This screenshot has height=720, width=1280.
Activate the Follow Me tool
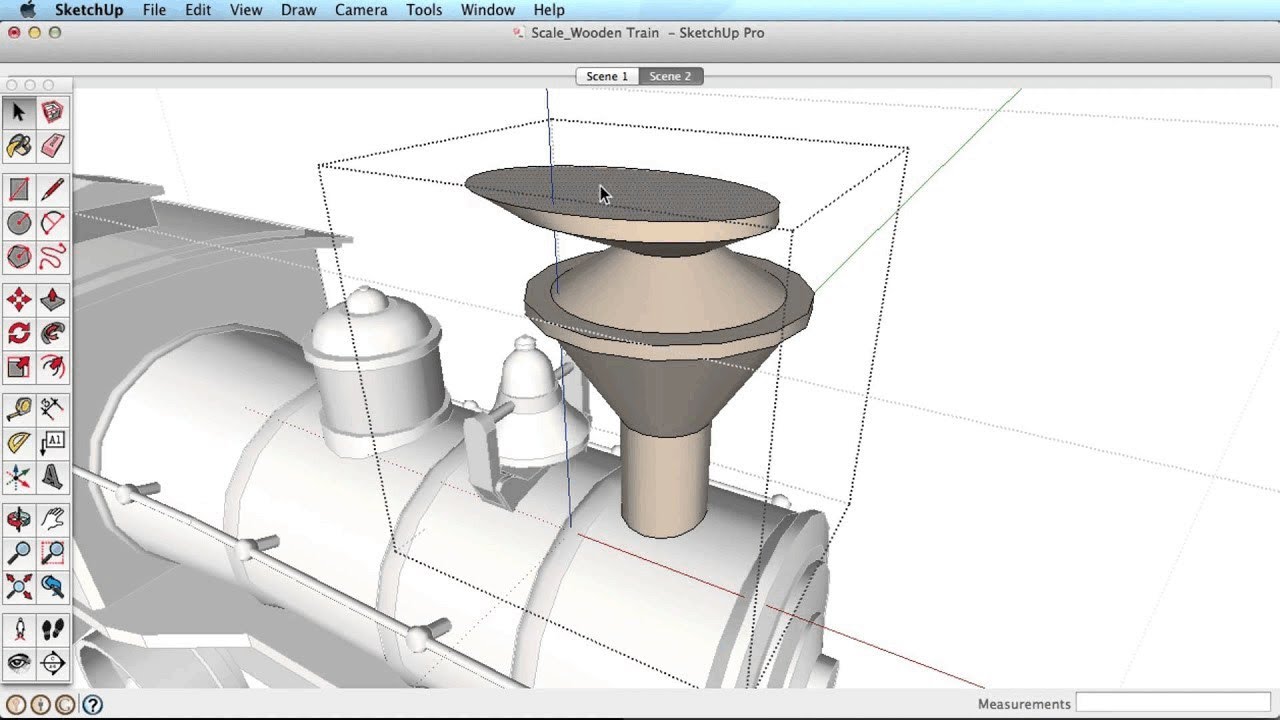53,333
